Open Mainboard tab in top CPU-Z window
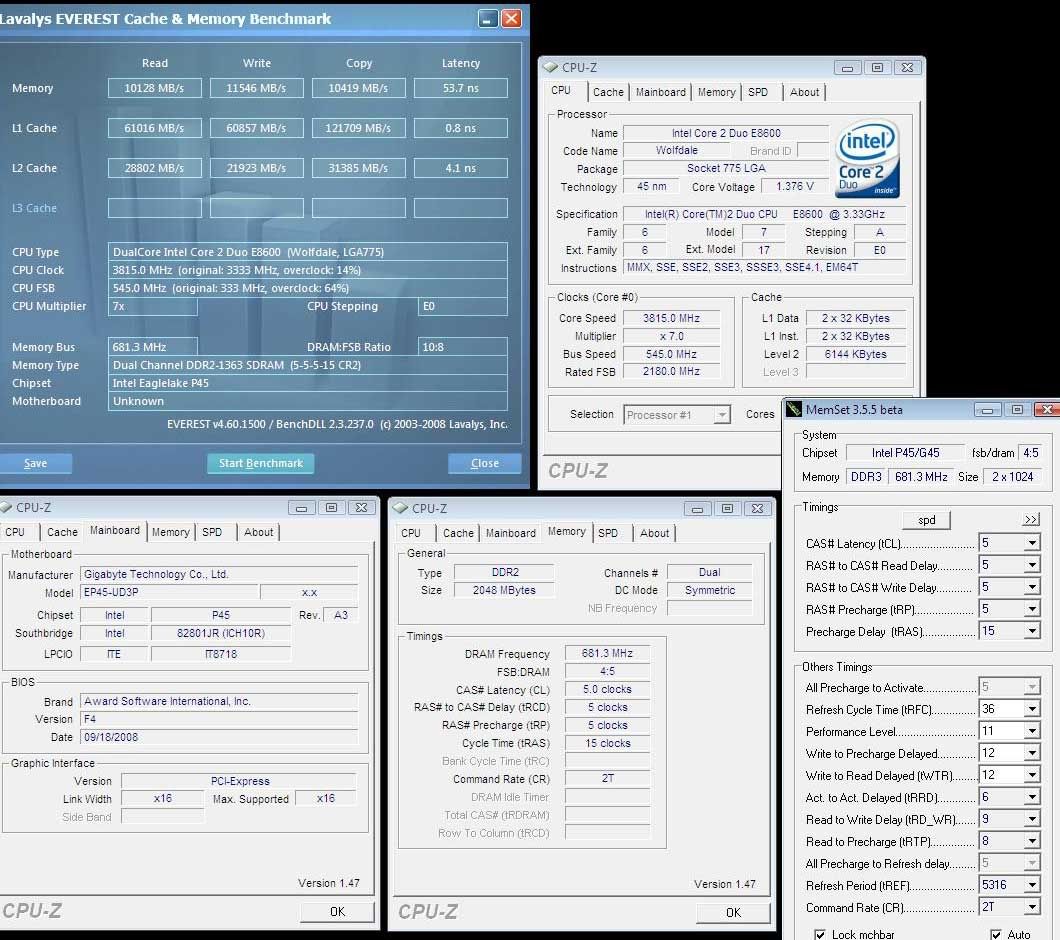This screenshot has width=1060, height=940. point(660,92)
